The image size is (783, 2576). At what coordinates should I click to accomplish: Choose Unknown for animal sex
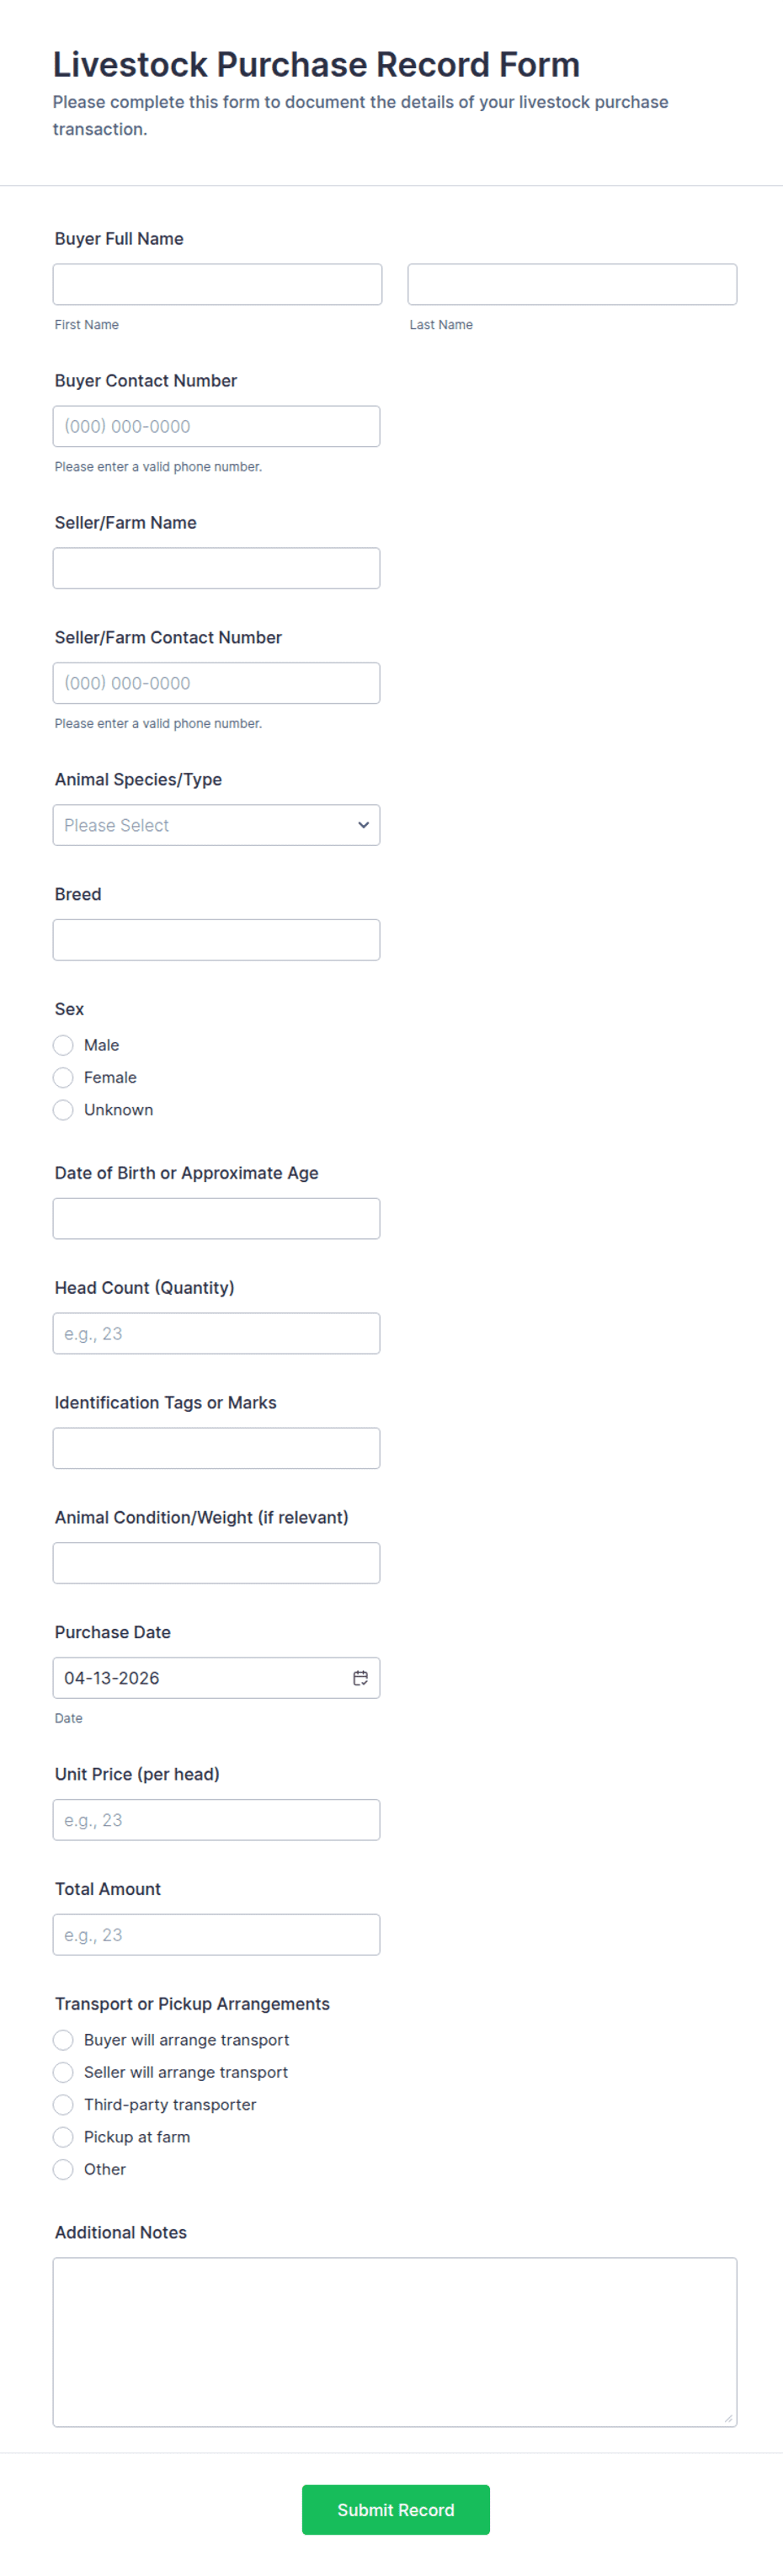click(63, 1110)
